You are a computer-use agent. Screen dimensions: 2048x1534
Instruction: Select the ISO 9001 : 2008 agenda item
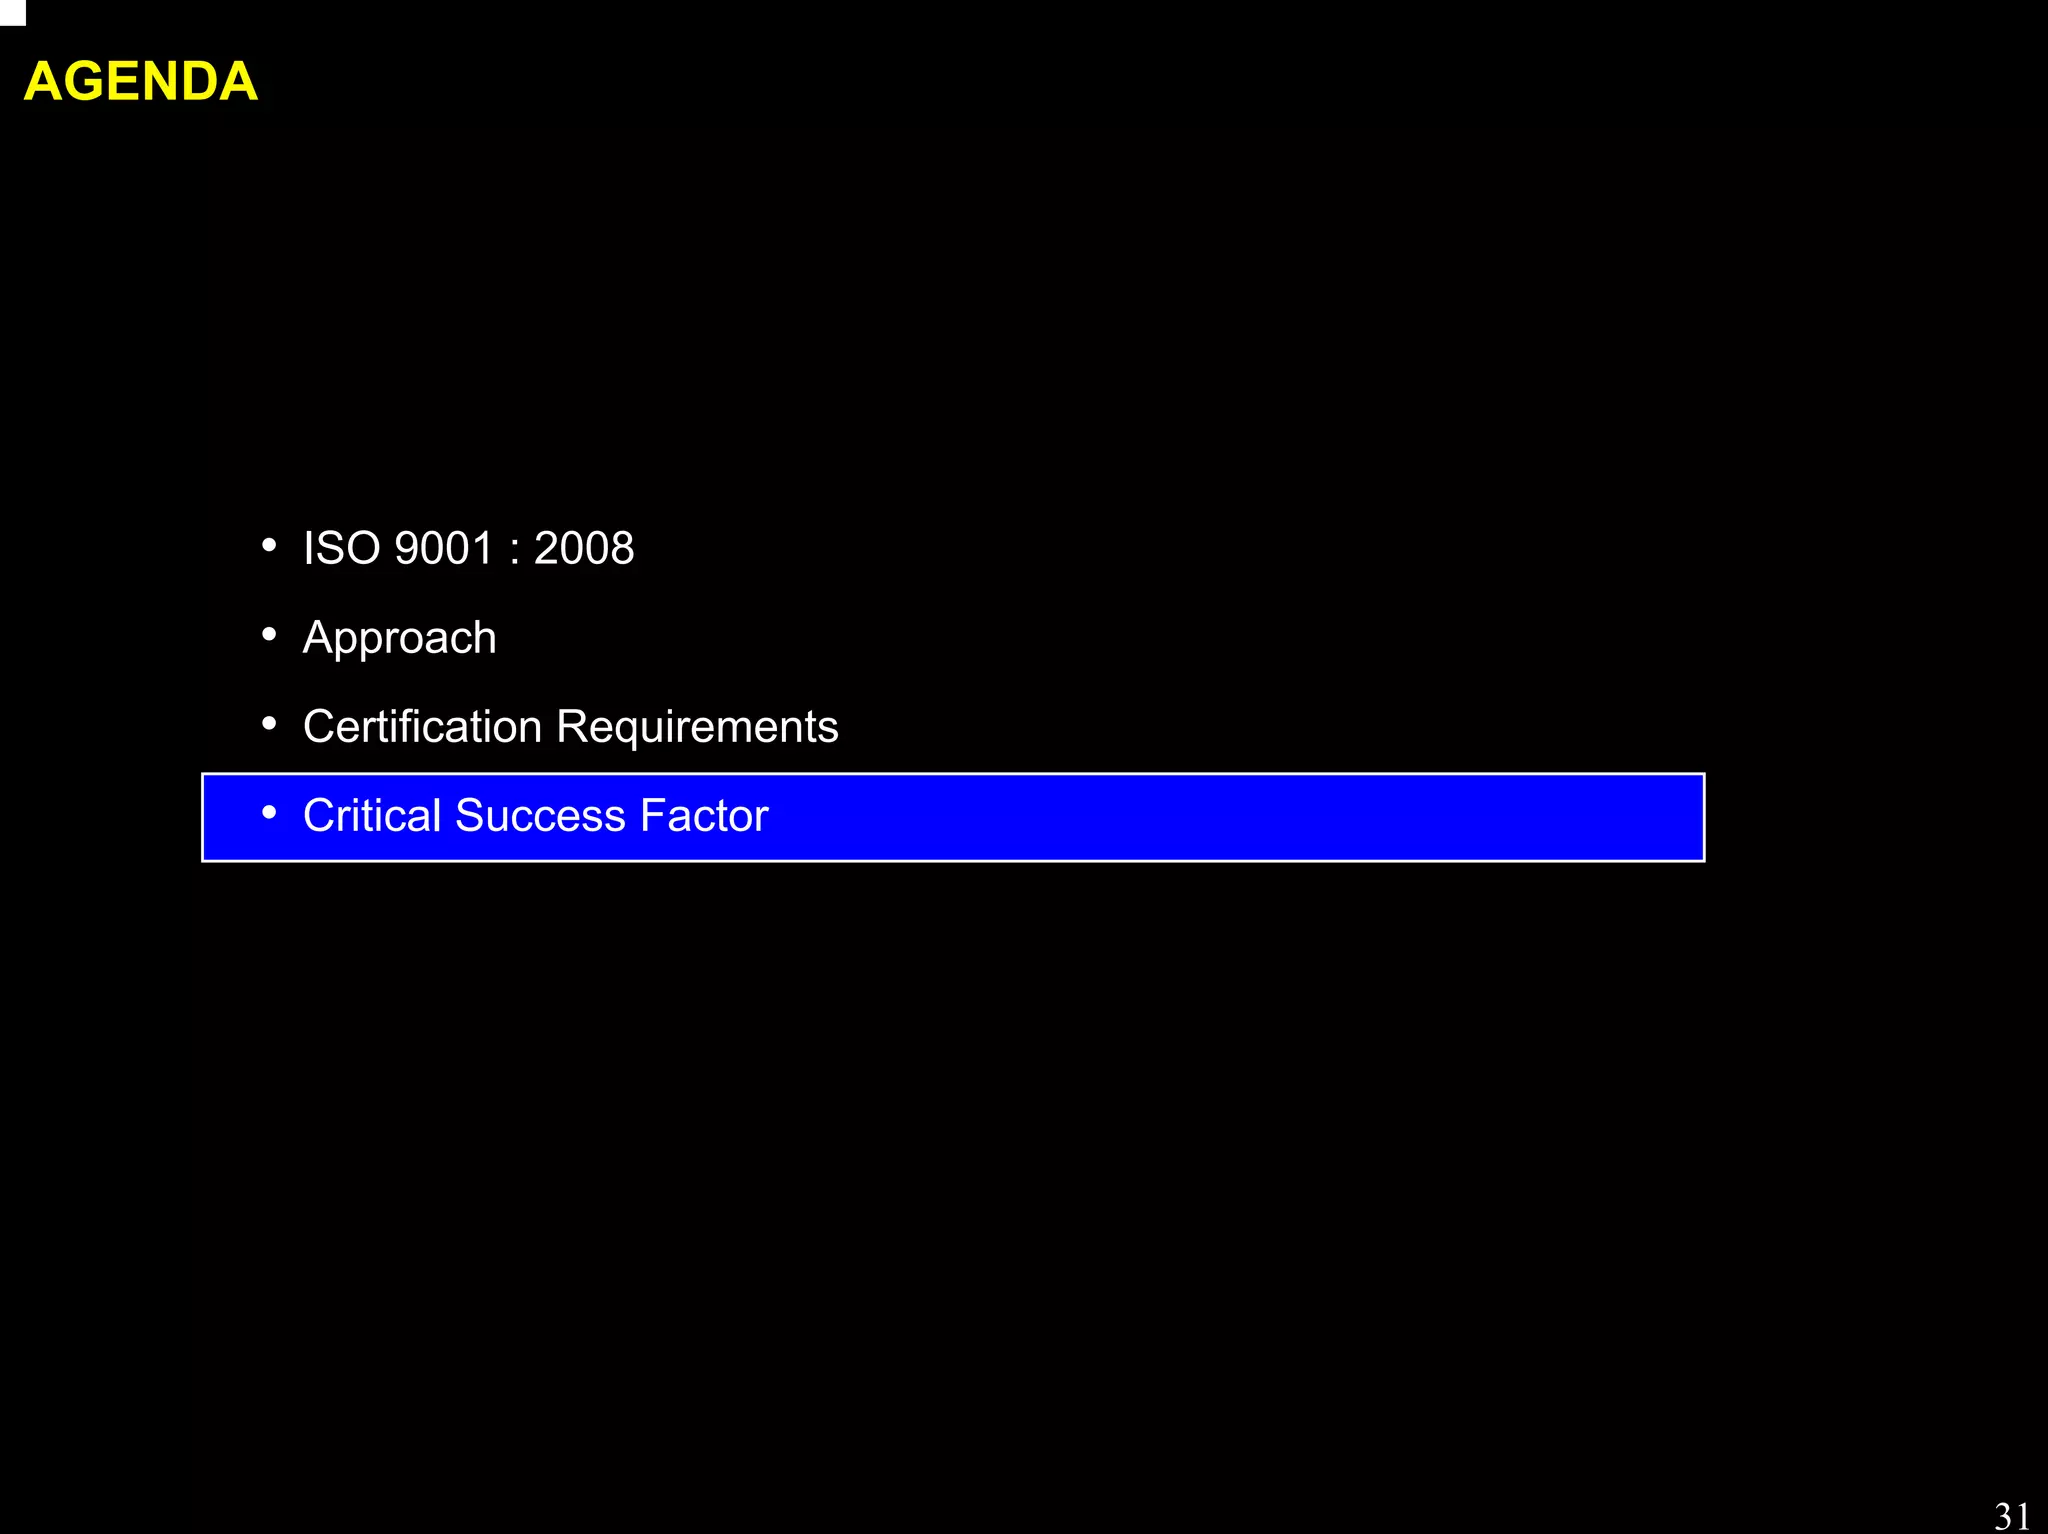point(468,548)
